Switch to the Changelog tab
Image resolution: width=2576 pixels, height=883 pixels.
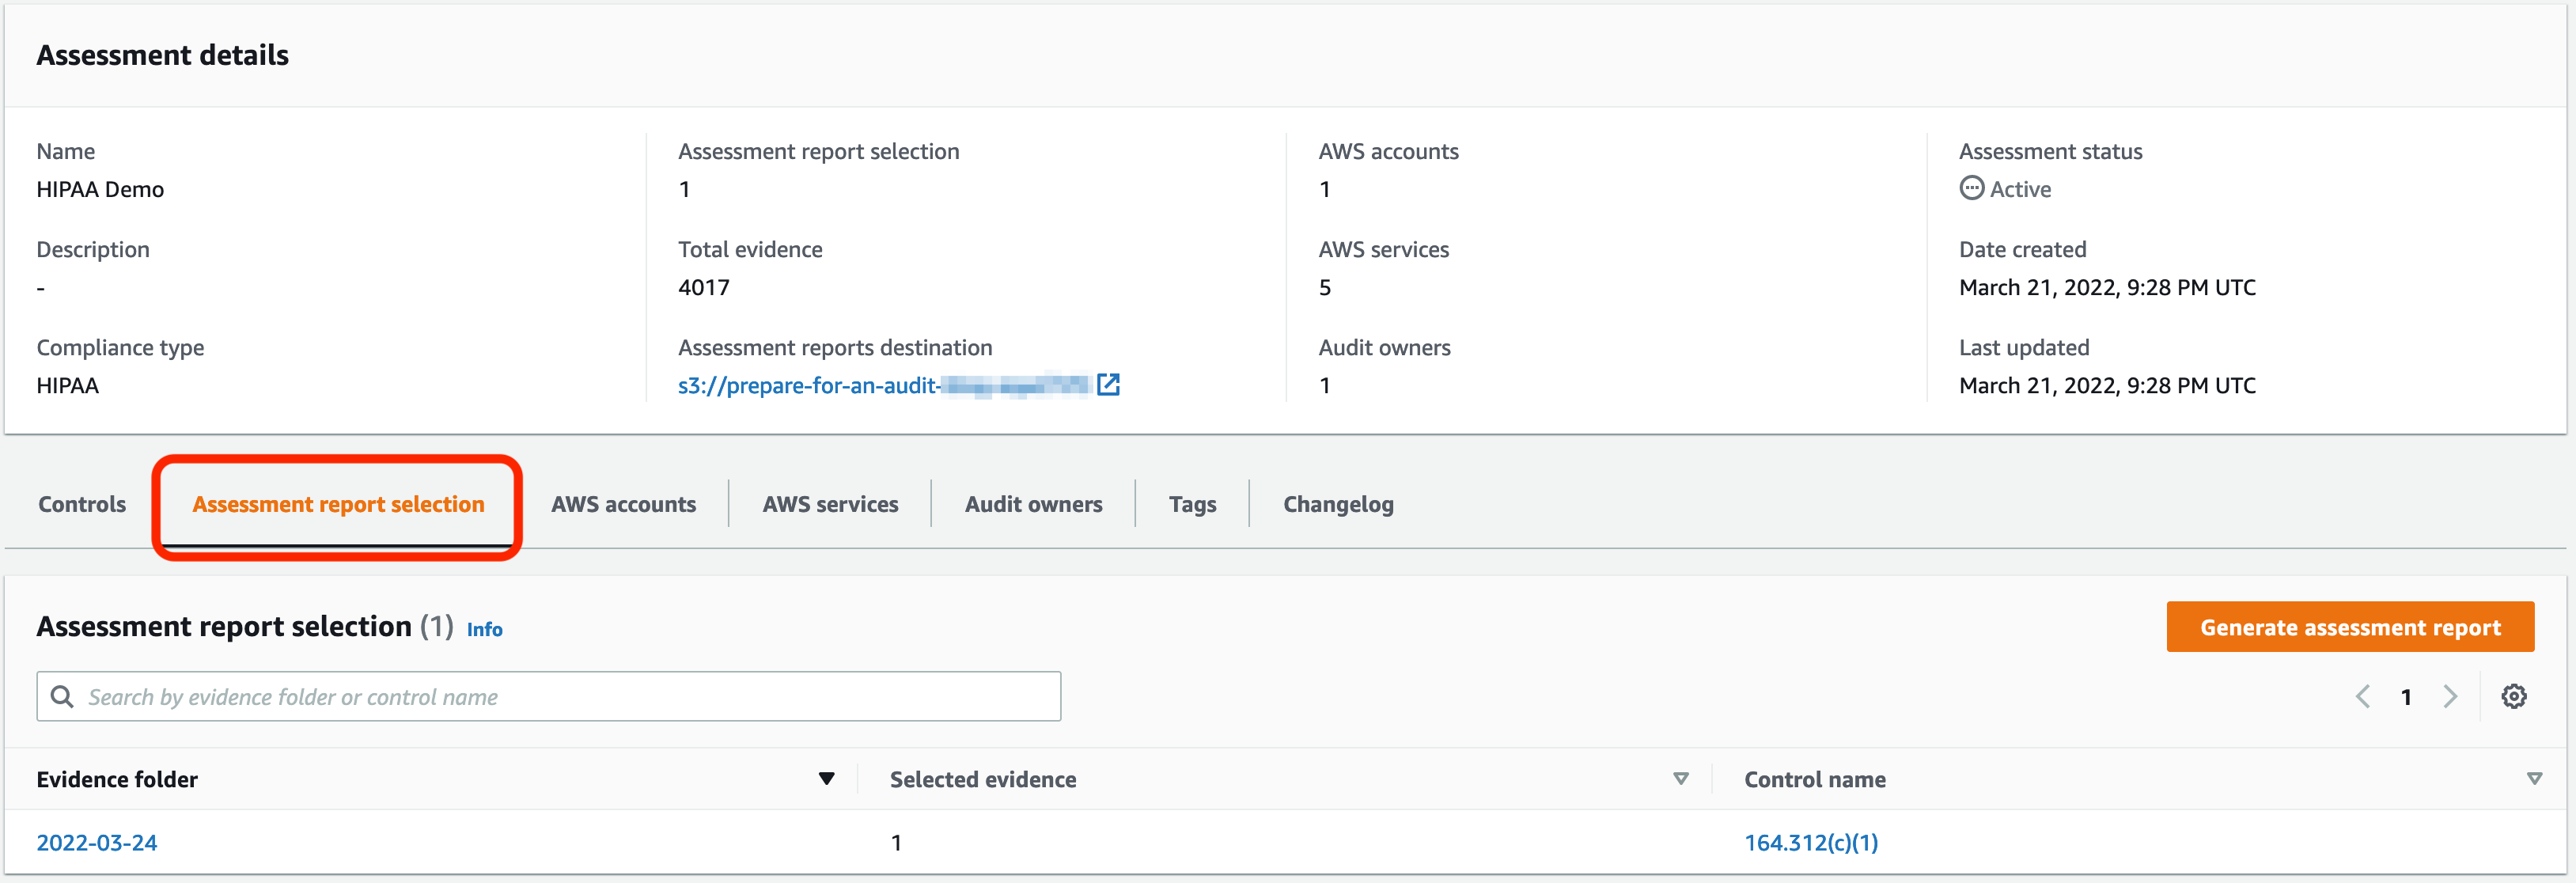click(1338, 504)
